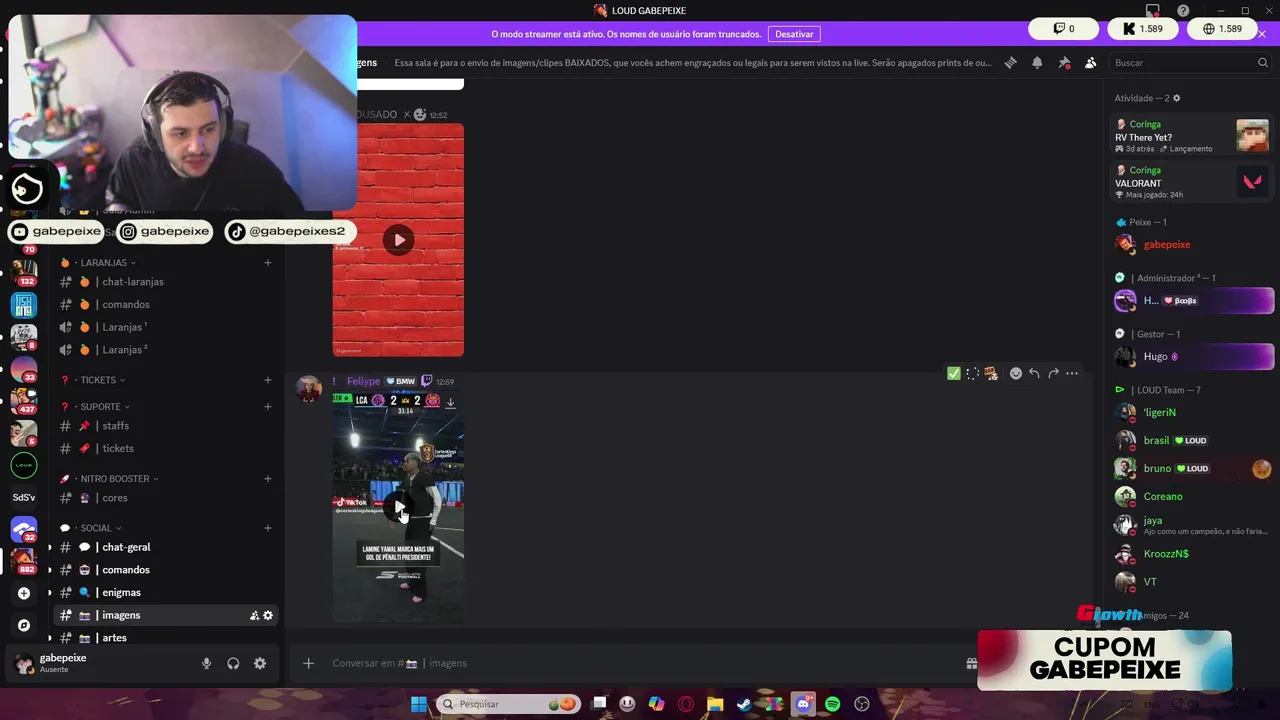Image resolution: width=1280 pixels, height=720 pixels.
Task: Create channel in NITRO BOOSTER category
Action: pos(267,479)
